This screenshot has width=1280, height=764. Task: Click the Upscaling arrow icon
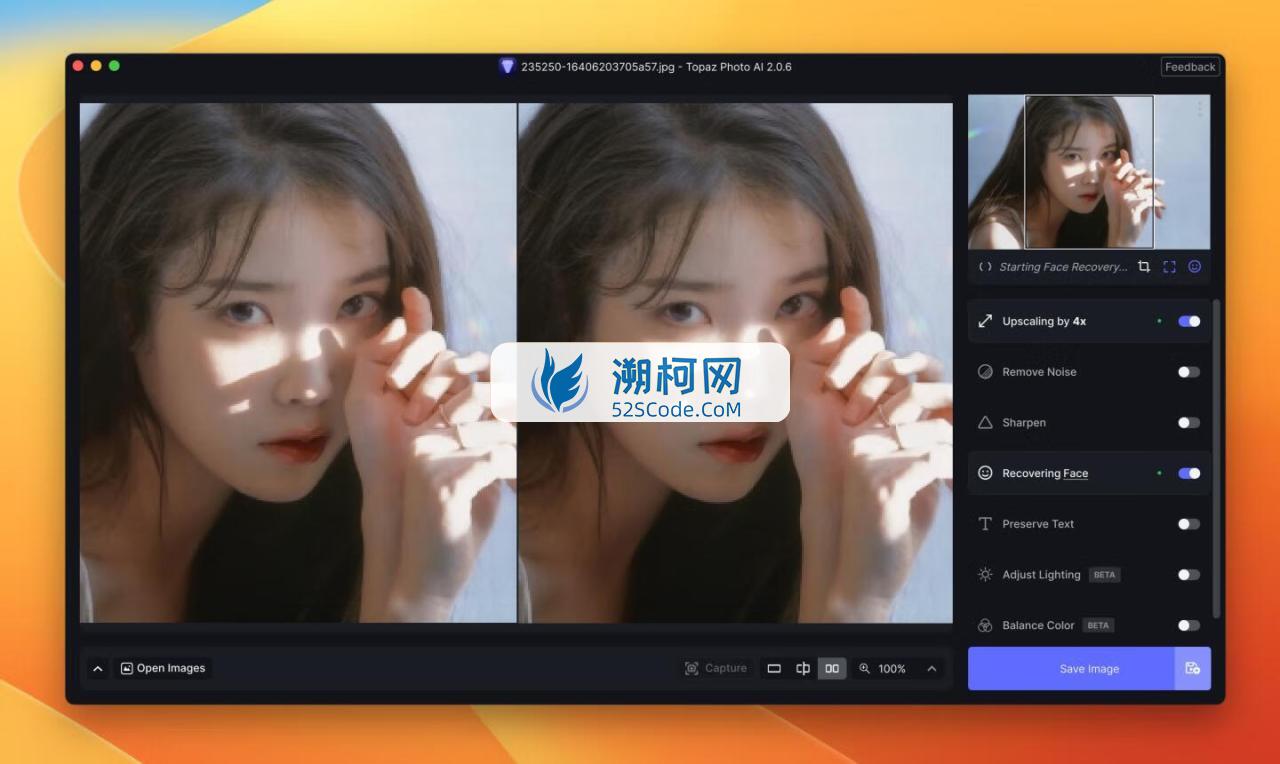[985, 321]
